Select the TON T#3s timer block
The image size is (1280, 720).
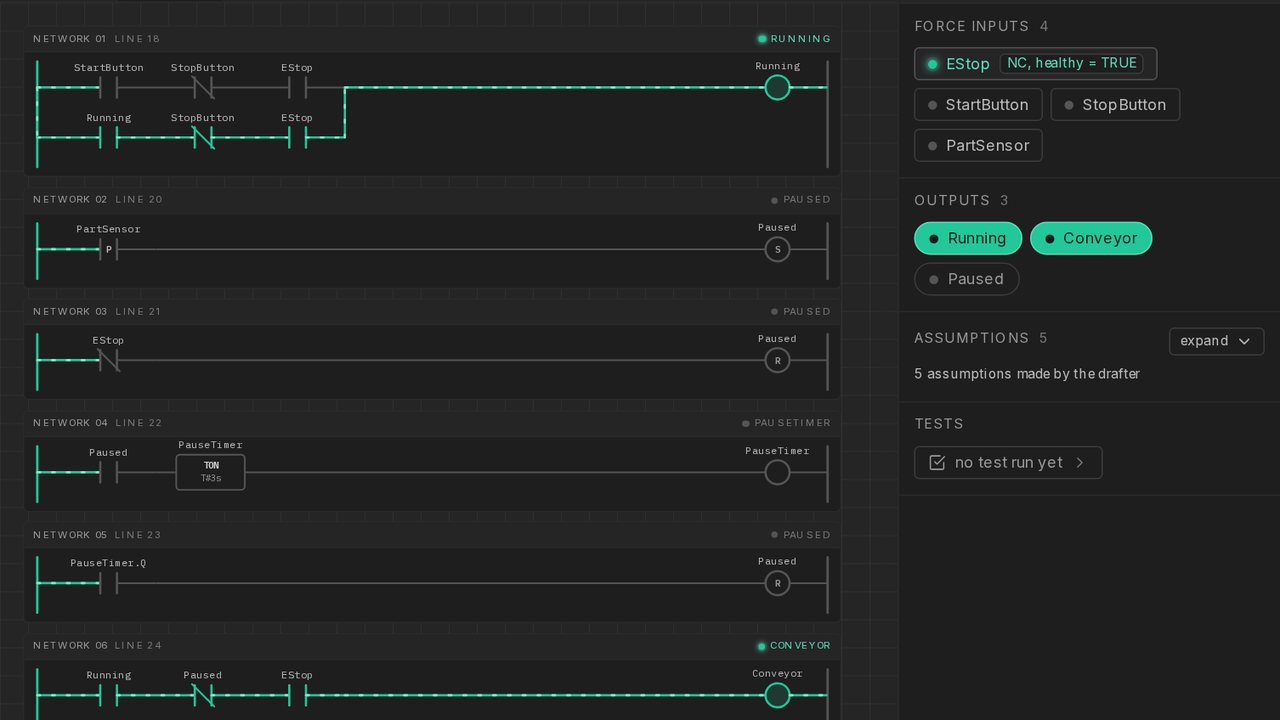[210, 472]
